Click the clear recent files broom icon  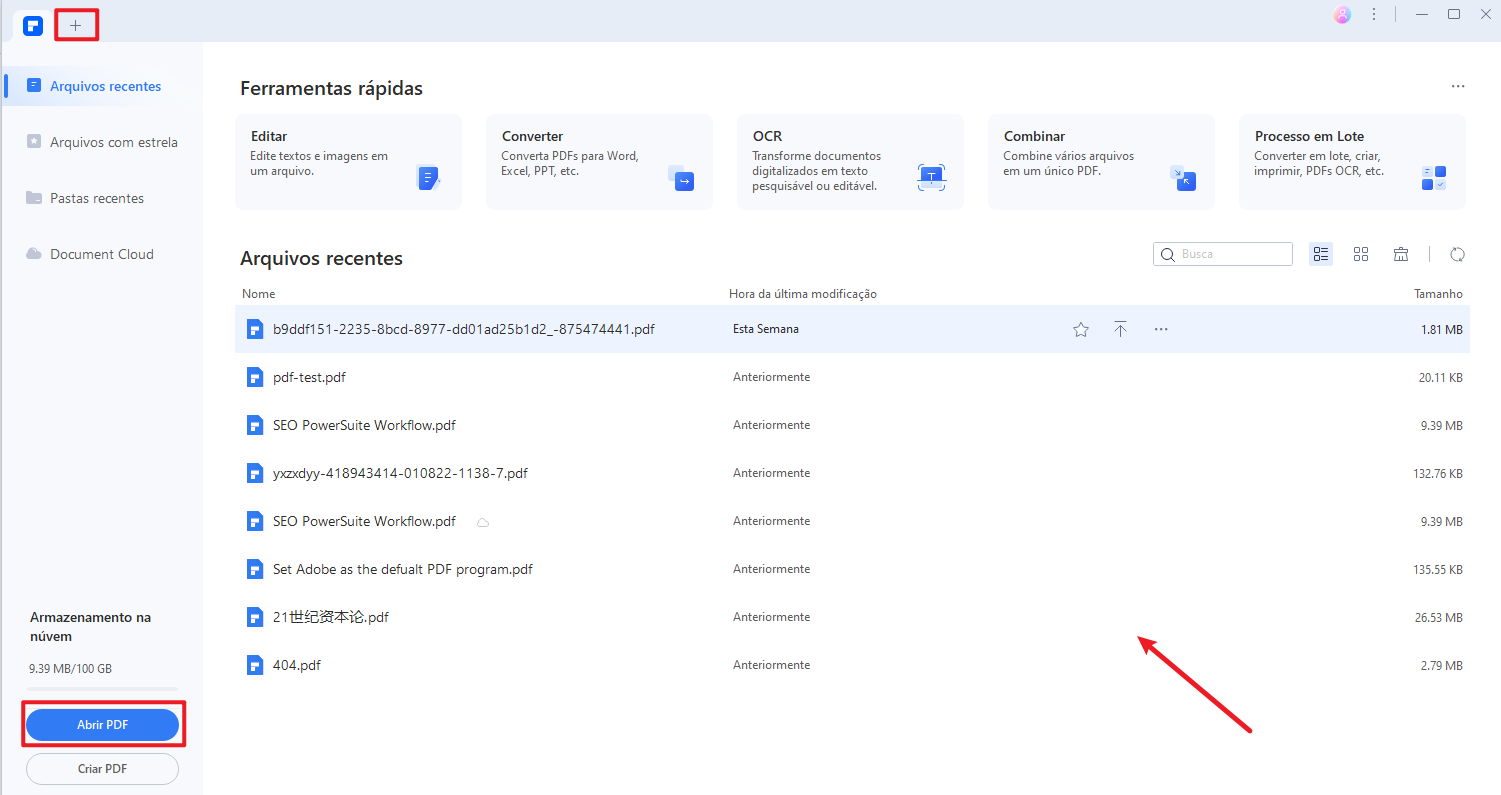click(x=1401, y=254)
